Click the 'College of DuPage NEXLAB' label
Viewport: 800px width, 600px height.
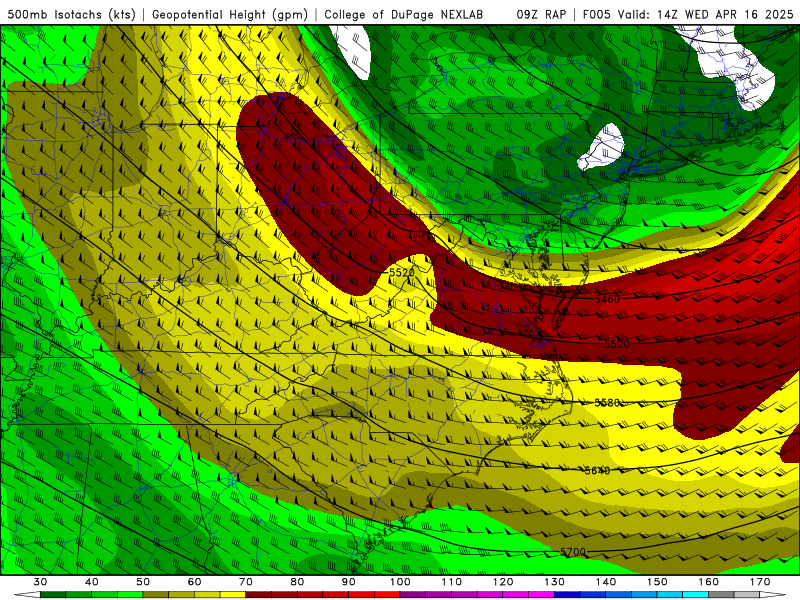click(404, 14)
